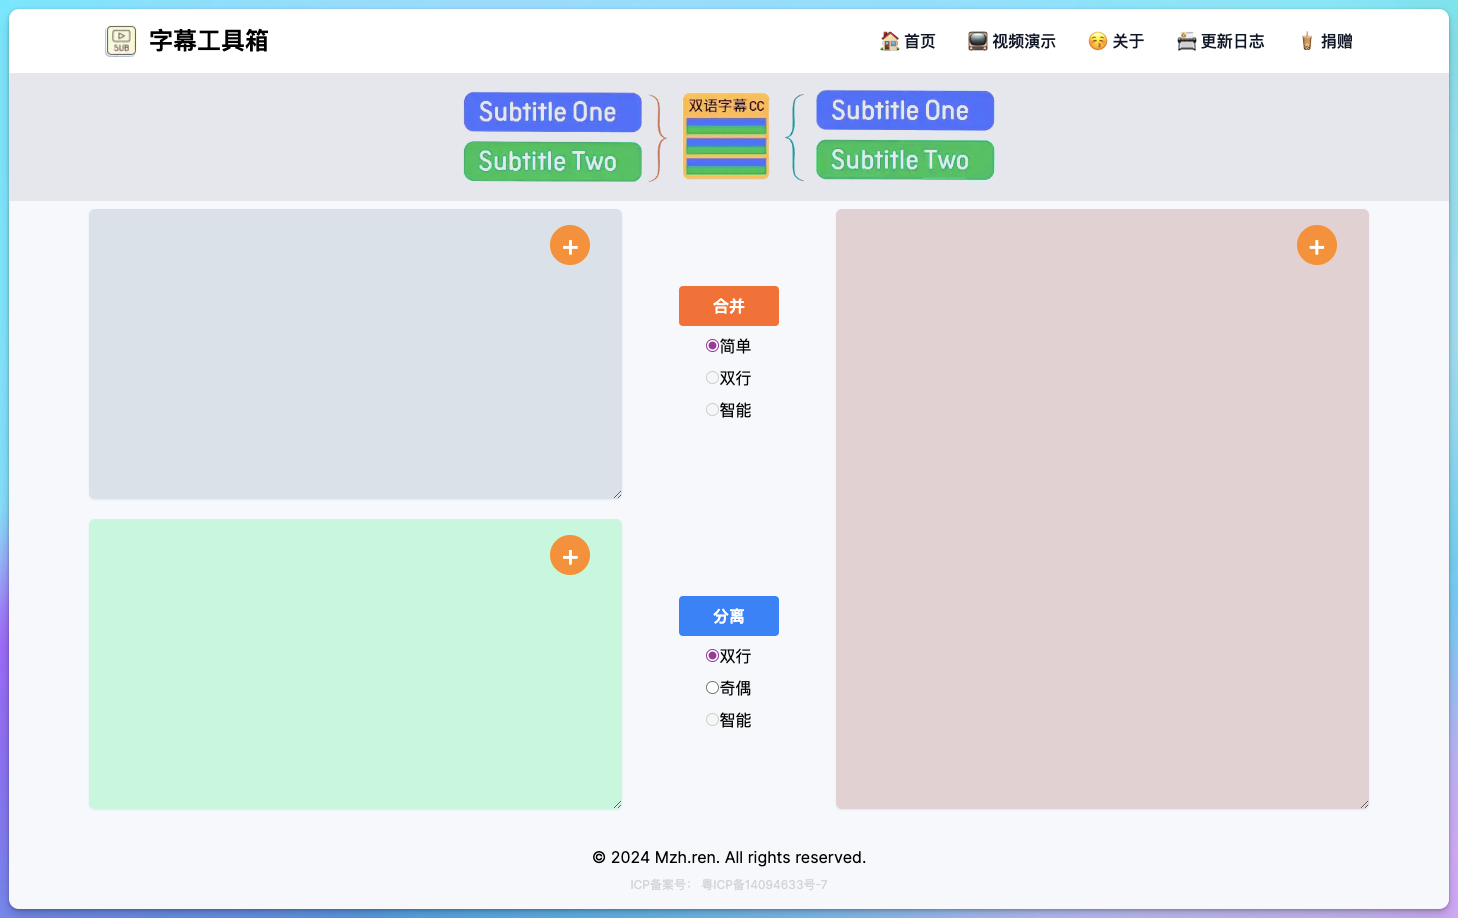Image resolution: width=1458 pixels, height=918 pixels.
Task: Open the 首页 navigation item
Action: point(908,41)
